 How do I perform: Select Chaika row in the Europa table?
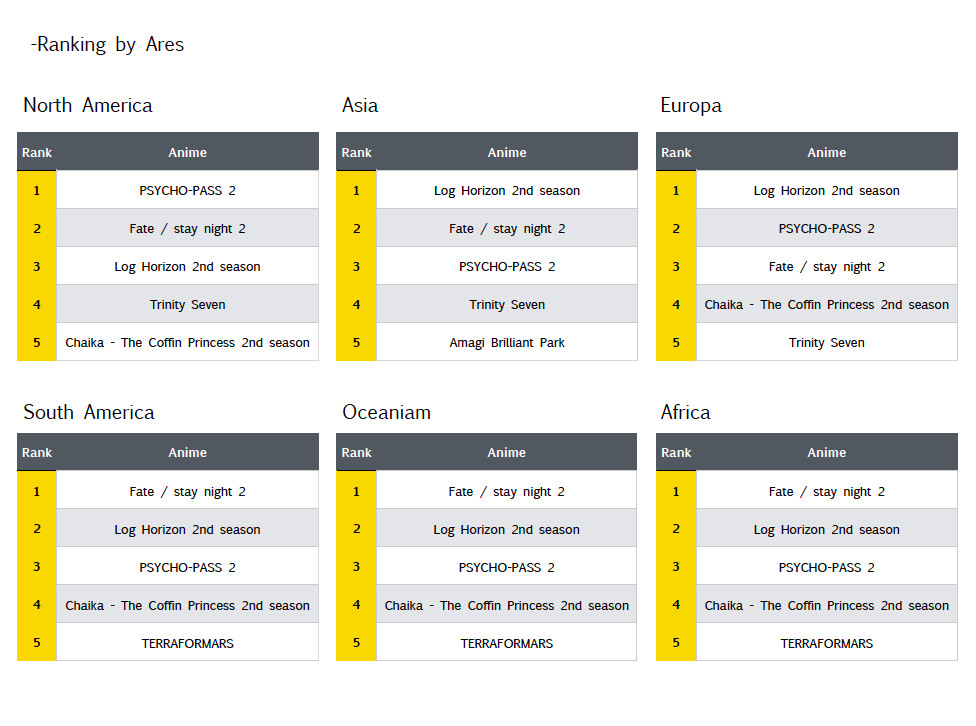pyautogui.click(x=826, y=304)
